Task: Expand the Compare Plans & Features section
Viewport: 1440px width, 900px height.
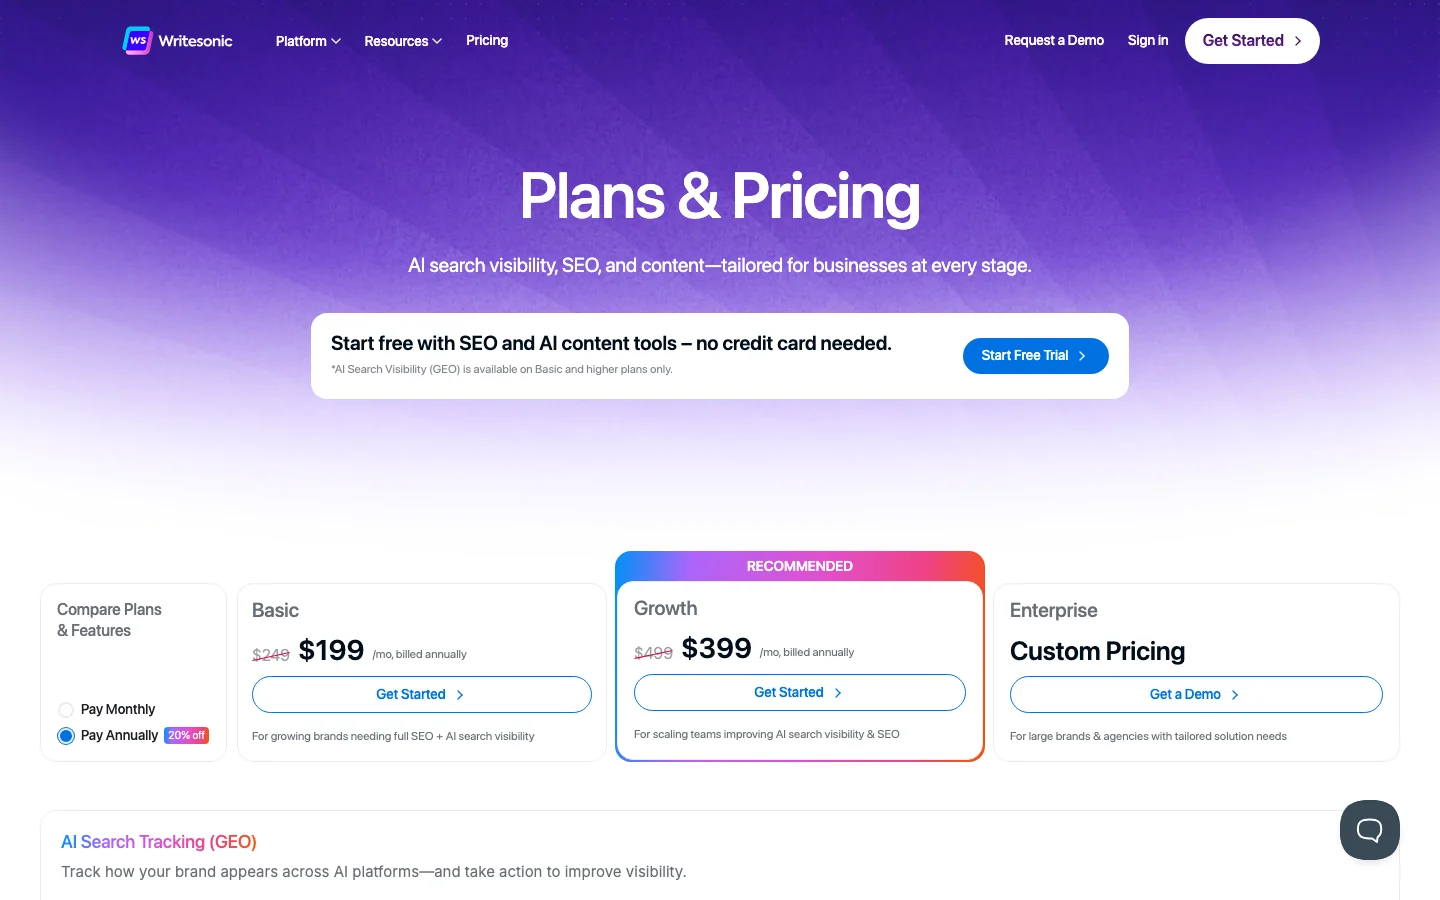Action: click(x=109, y=620)
